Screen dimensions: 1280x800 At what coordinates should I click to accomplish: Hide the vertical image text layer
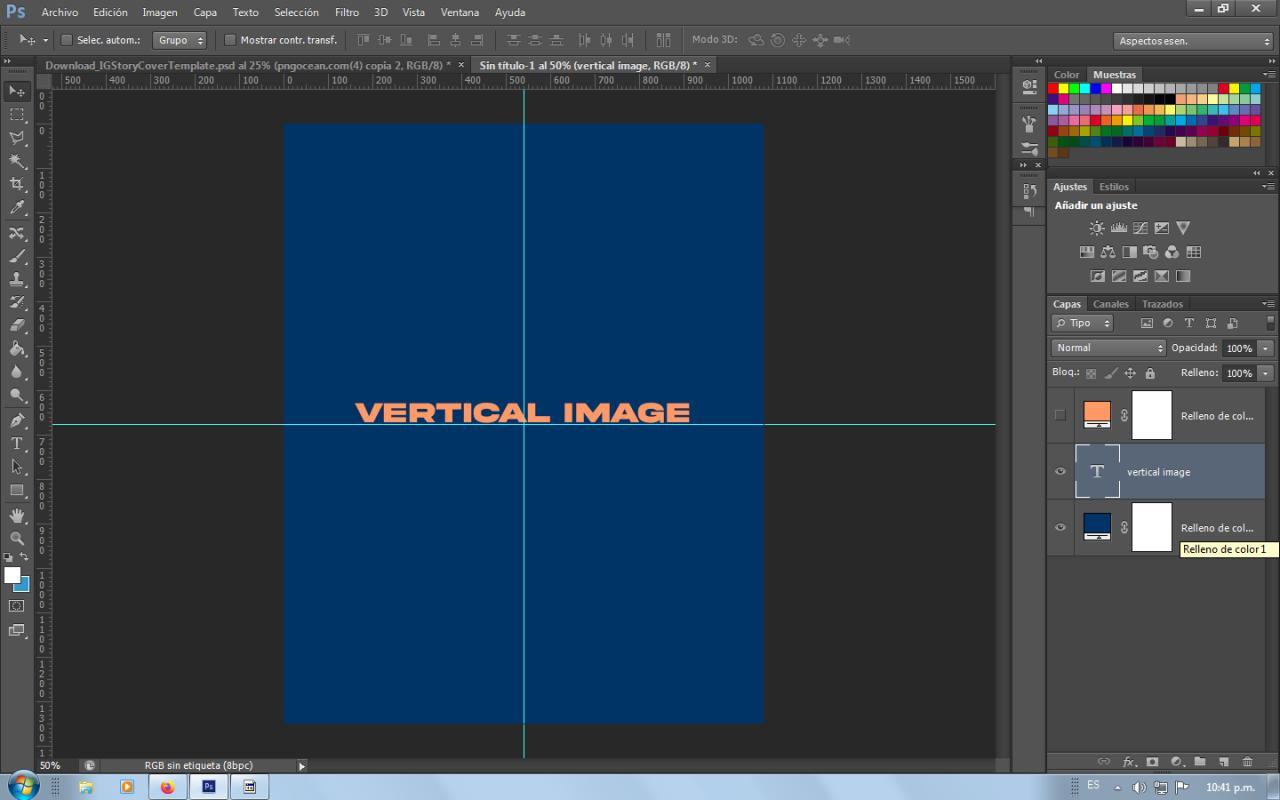click(x=1060, y=472)
